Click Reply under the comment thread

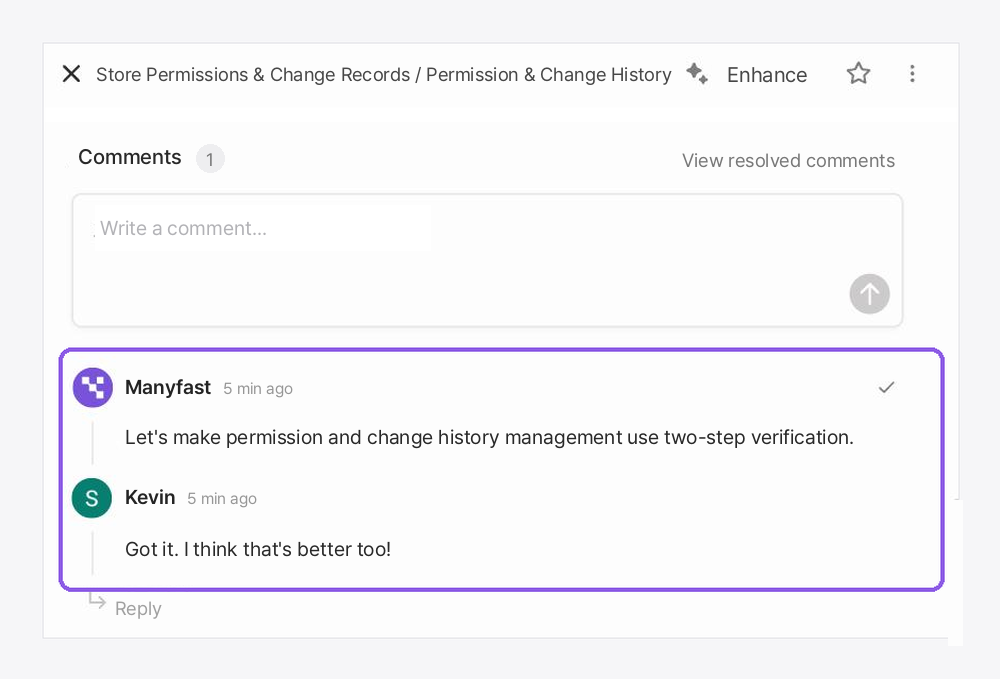pos(138,609)
